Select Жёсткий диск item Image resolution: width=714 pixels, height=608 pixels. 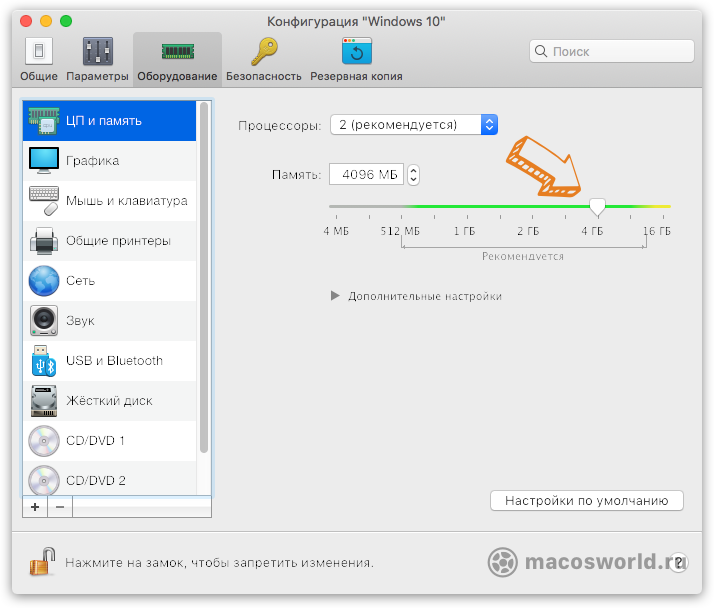[109, 401]
